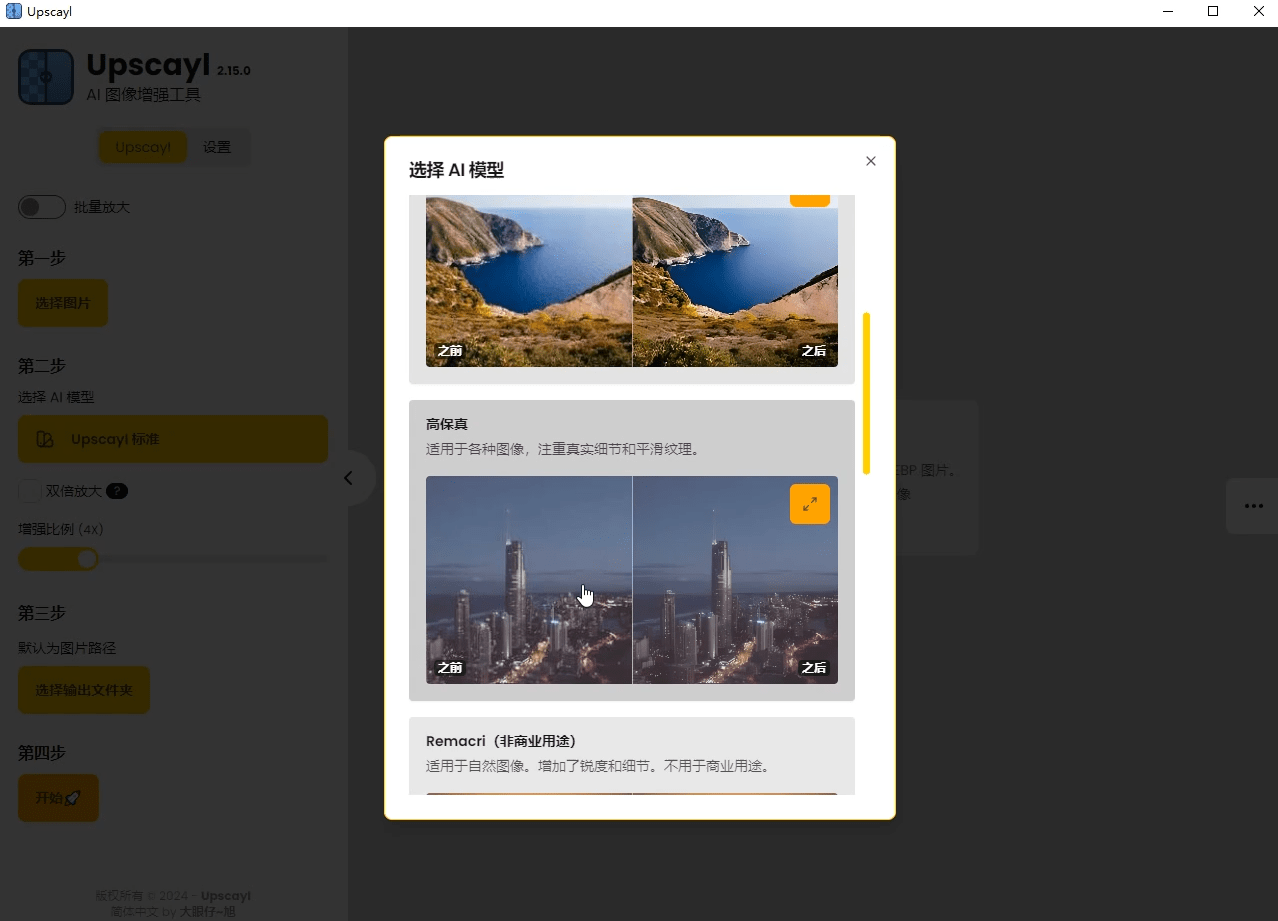Close the 选择 AI 模型 dialog
1278x921 pixels.
tap(870, 161)
